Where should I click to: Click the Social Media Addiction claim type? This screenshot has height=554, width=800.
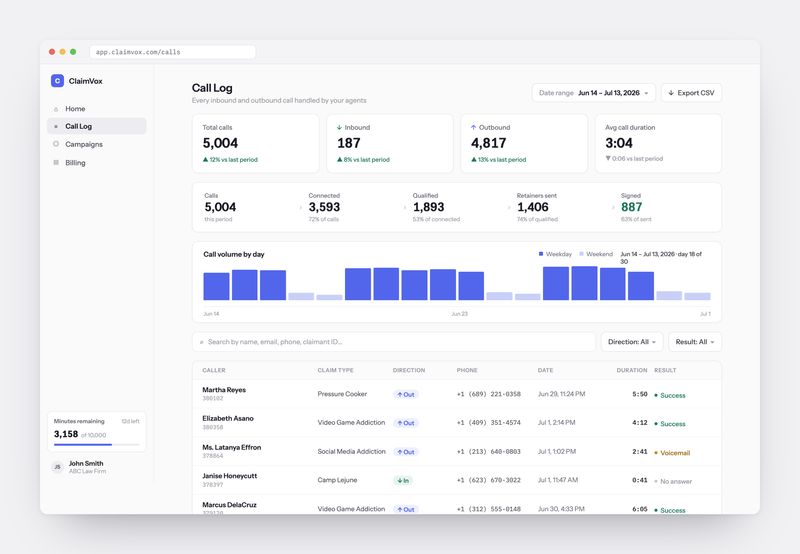pyautogui.click(x=352, y=451)
